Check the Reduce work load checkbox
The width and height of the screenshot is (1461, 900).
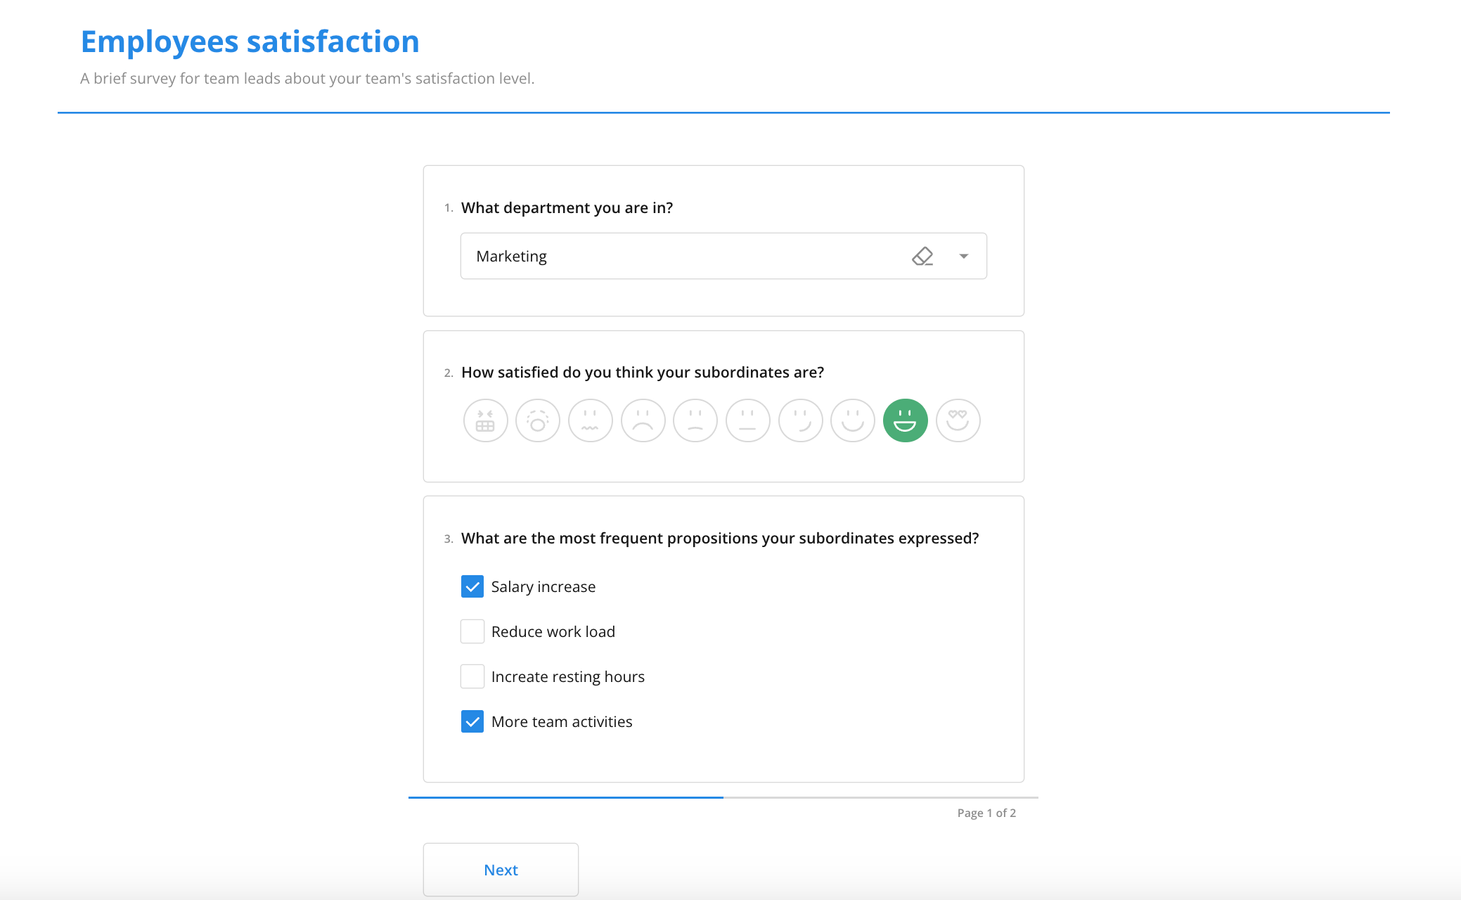pos(472,631)
